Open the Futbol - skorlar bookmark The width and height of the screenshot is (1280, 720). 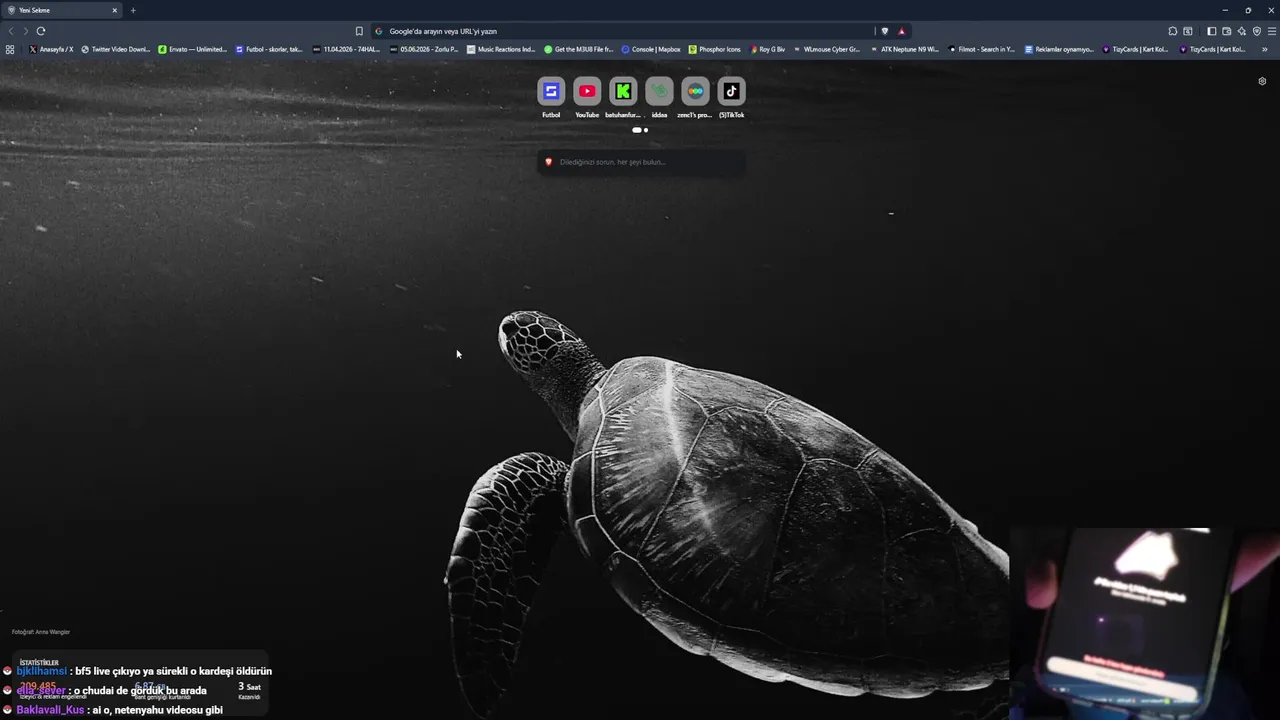point(269,49)
